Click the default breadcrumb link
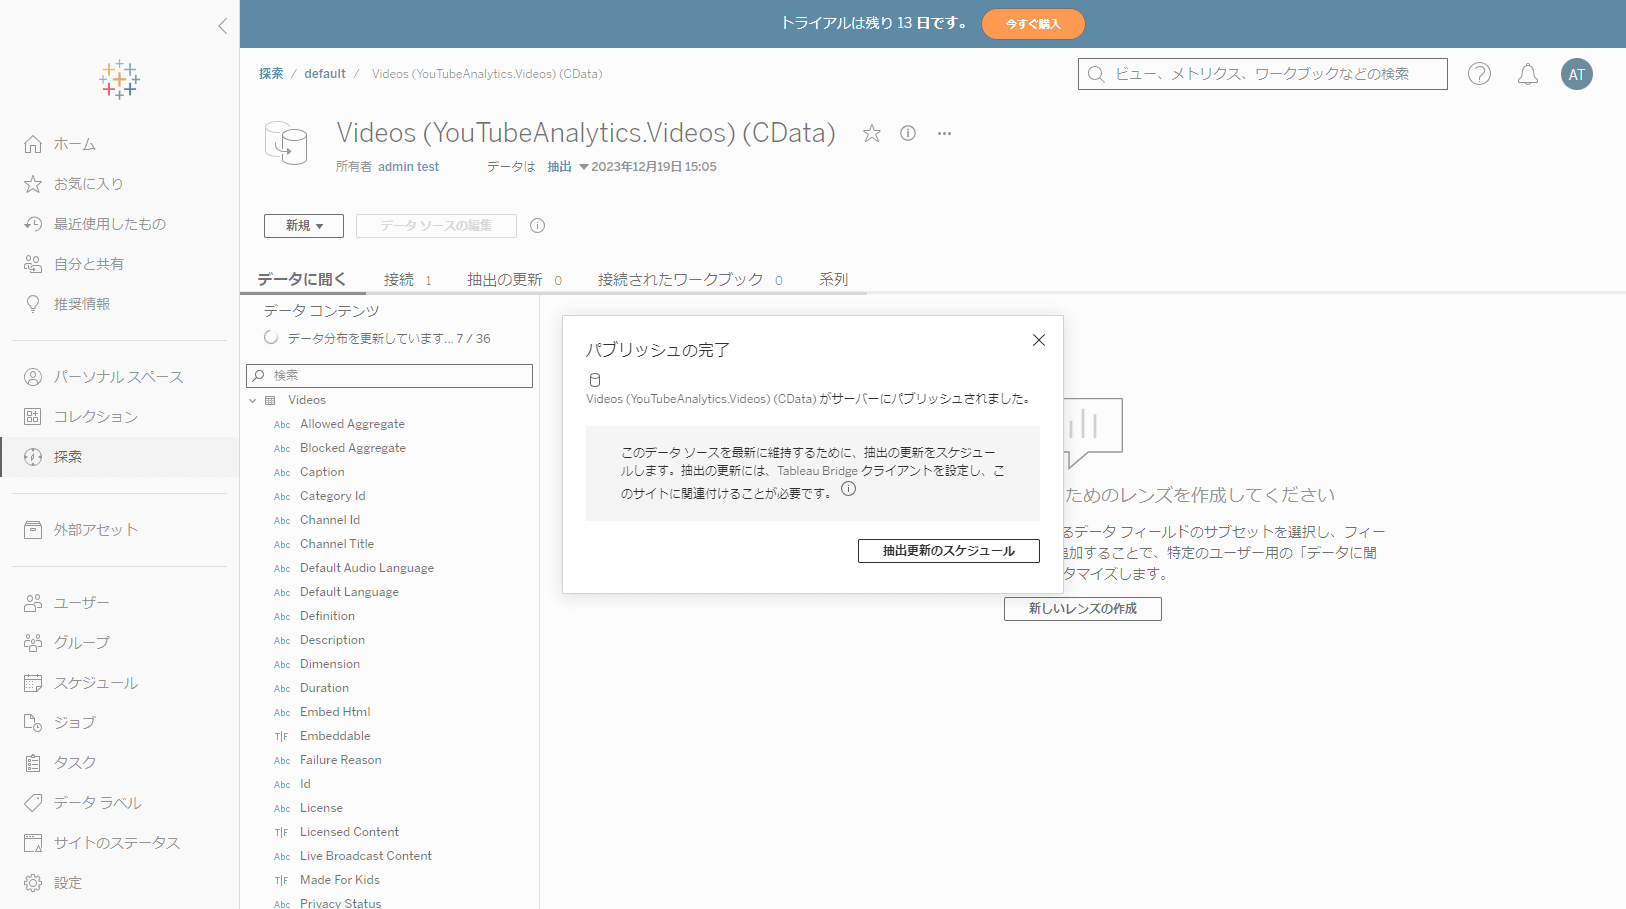This screenshot has height=909, width=1626. tap(325, 74)
